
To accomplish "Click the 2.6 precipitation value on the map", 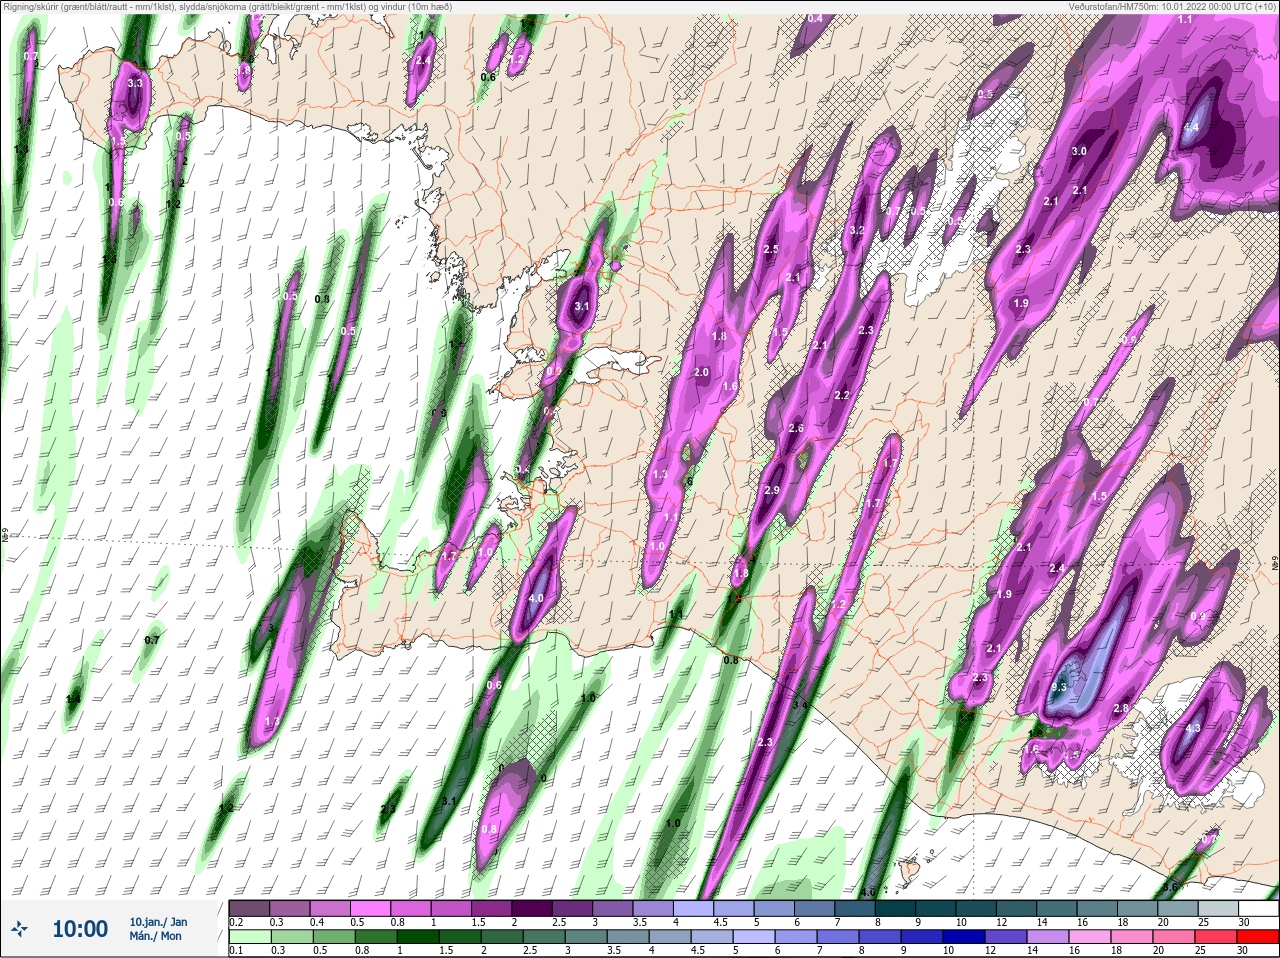I will tap(796, 428).
